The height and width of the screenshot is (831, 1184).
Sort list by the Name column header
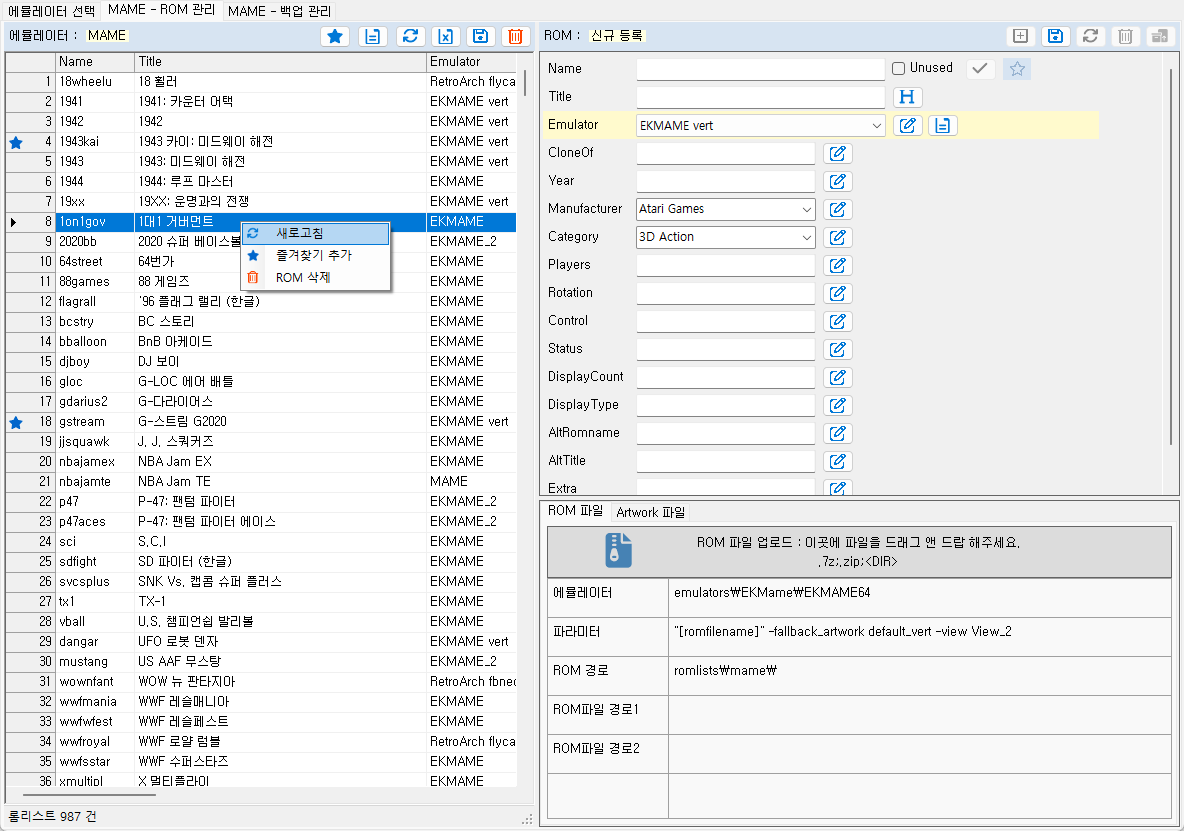click(95, 61)
